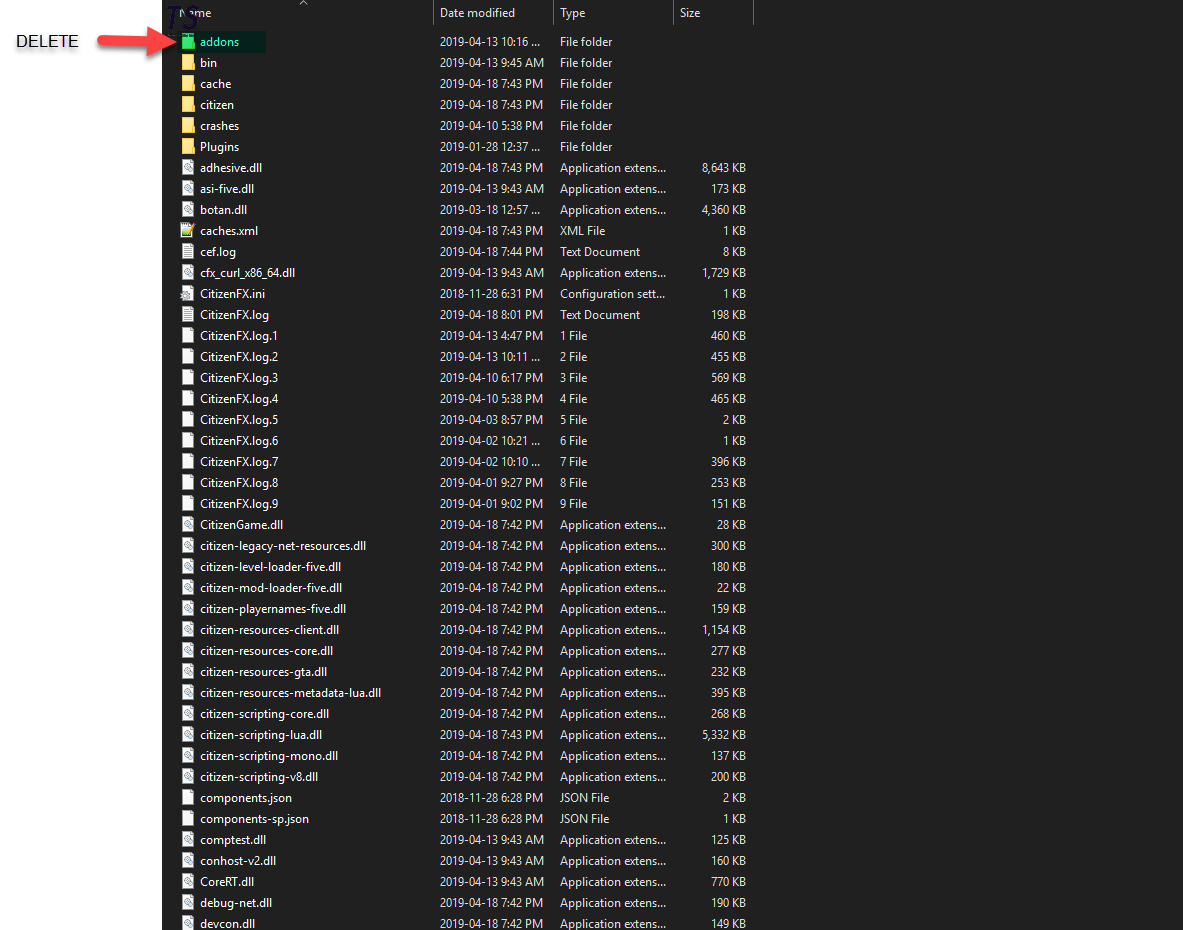Screen dimensions: 1183x930
Task: Click the cef.log document icon
Action: click(188, 252)
